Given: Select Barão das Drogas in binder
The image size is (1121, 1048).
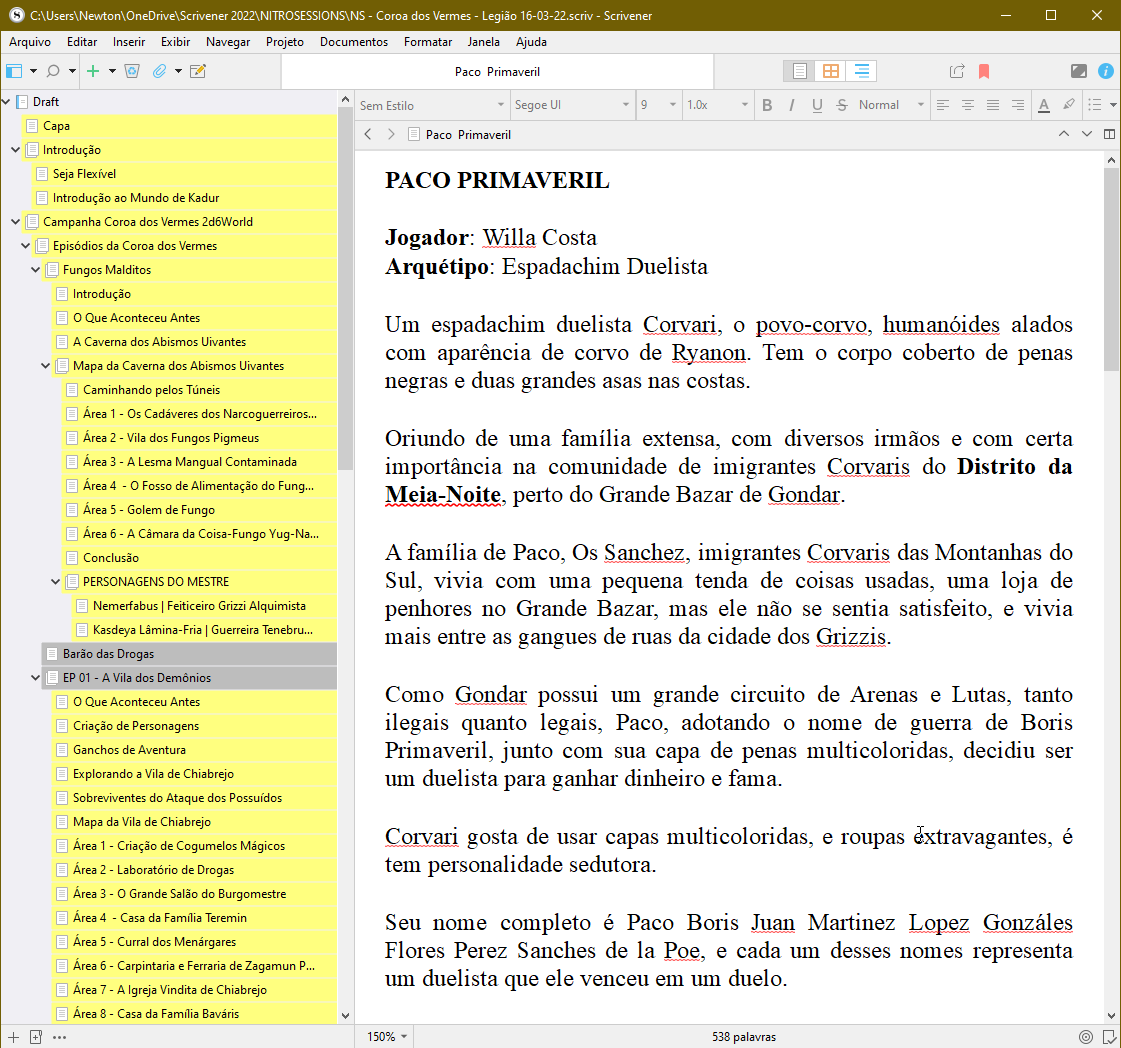Looking at the screenshot, I should 189,653.
